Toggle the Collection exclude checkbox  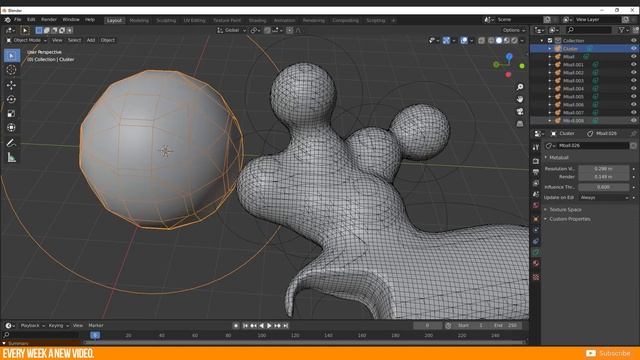[550, 40]
